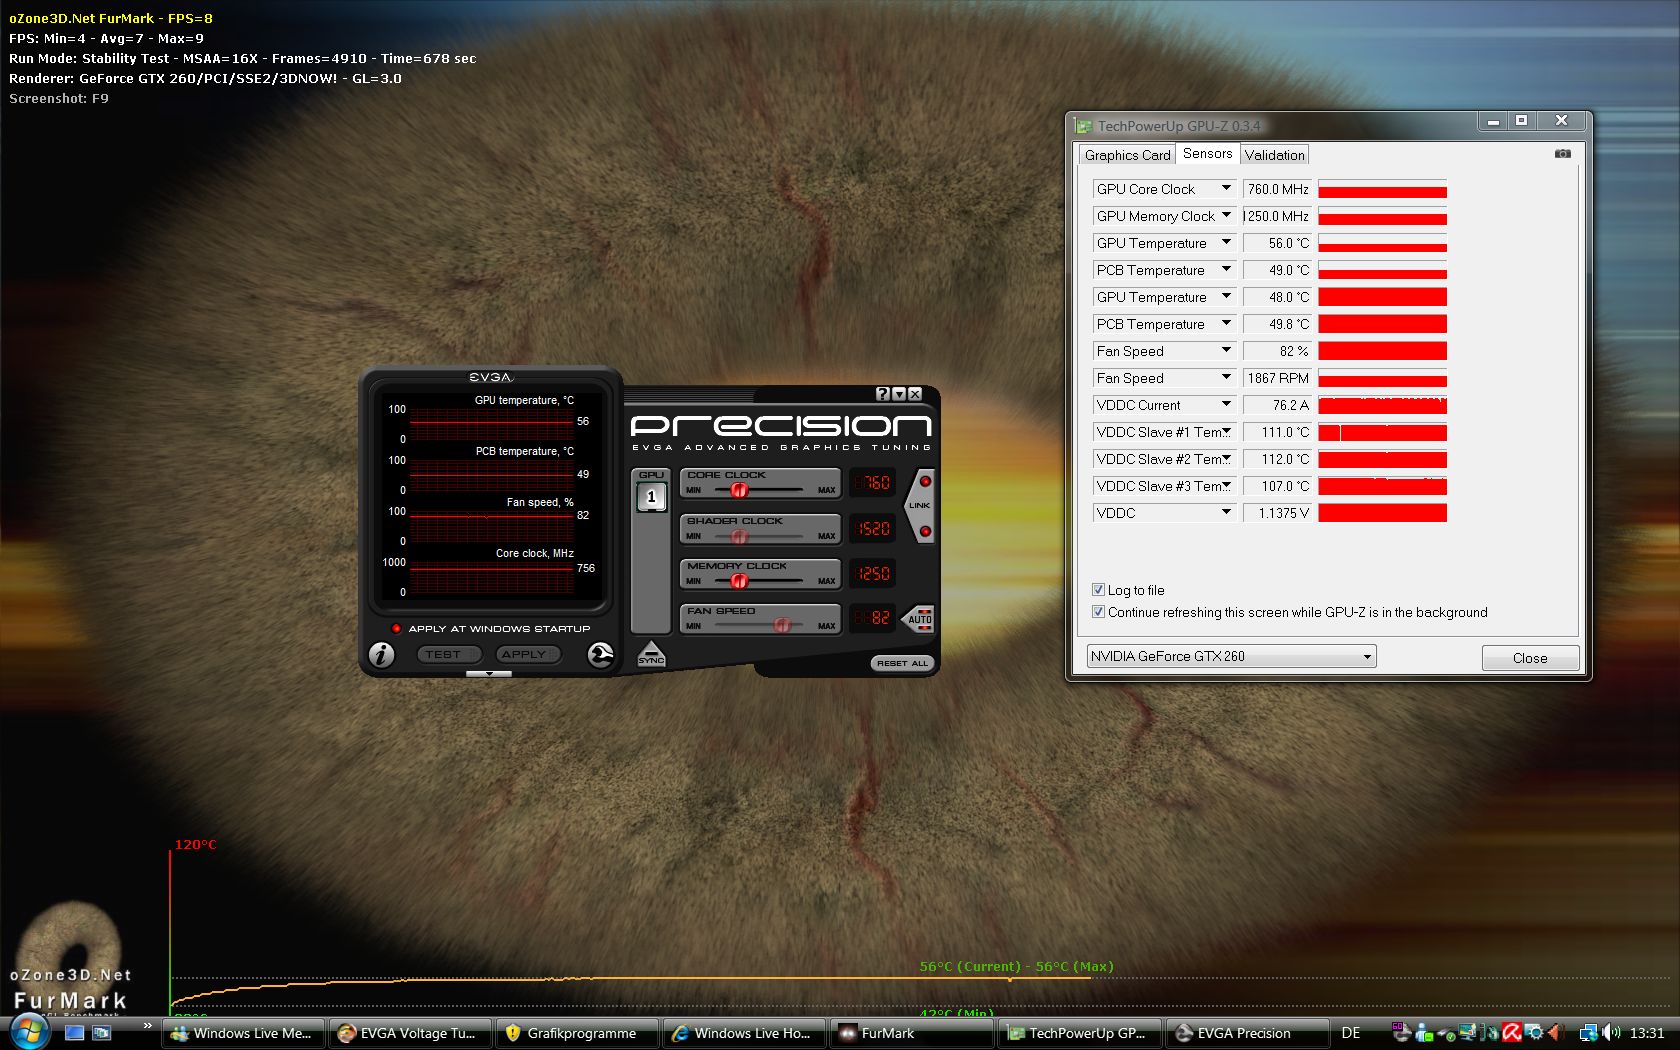Click the Close button in GPU-Z
The image size is (1680, 1050).
point(1530,658)
